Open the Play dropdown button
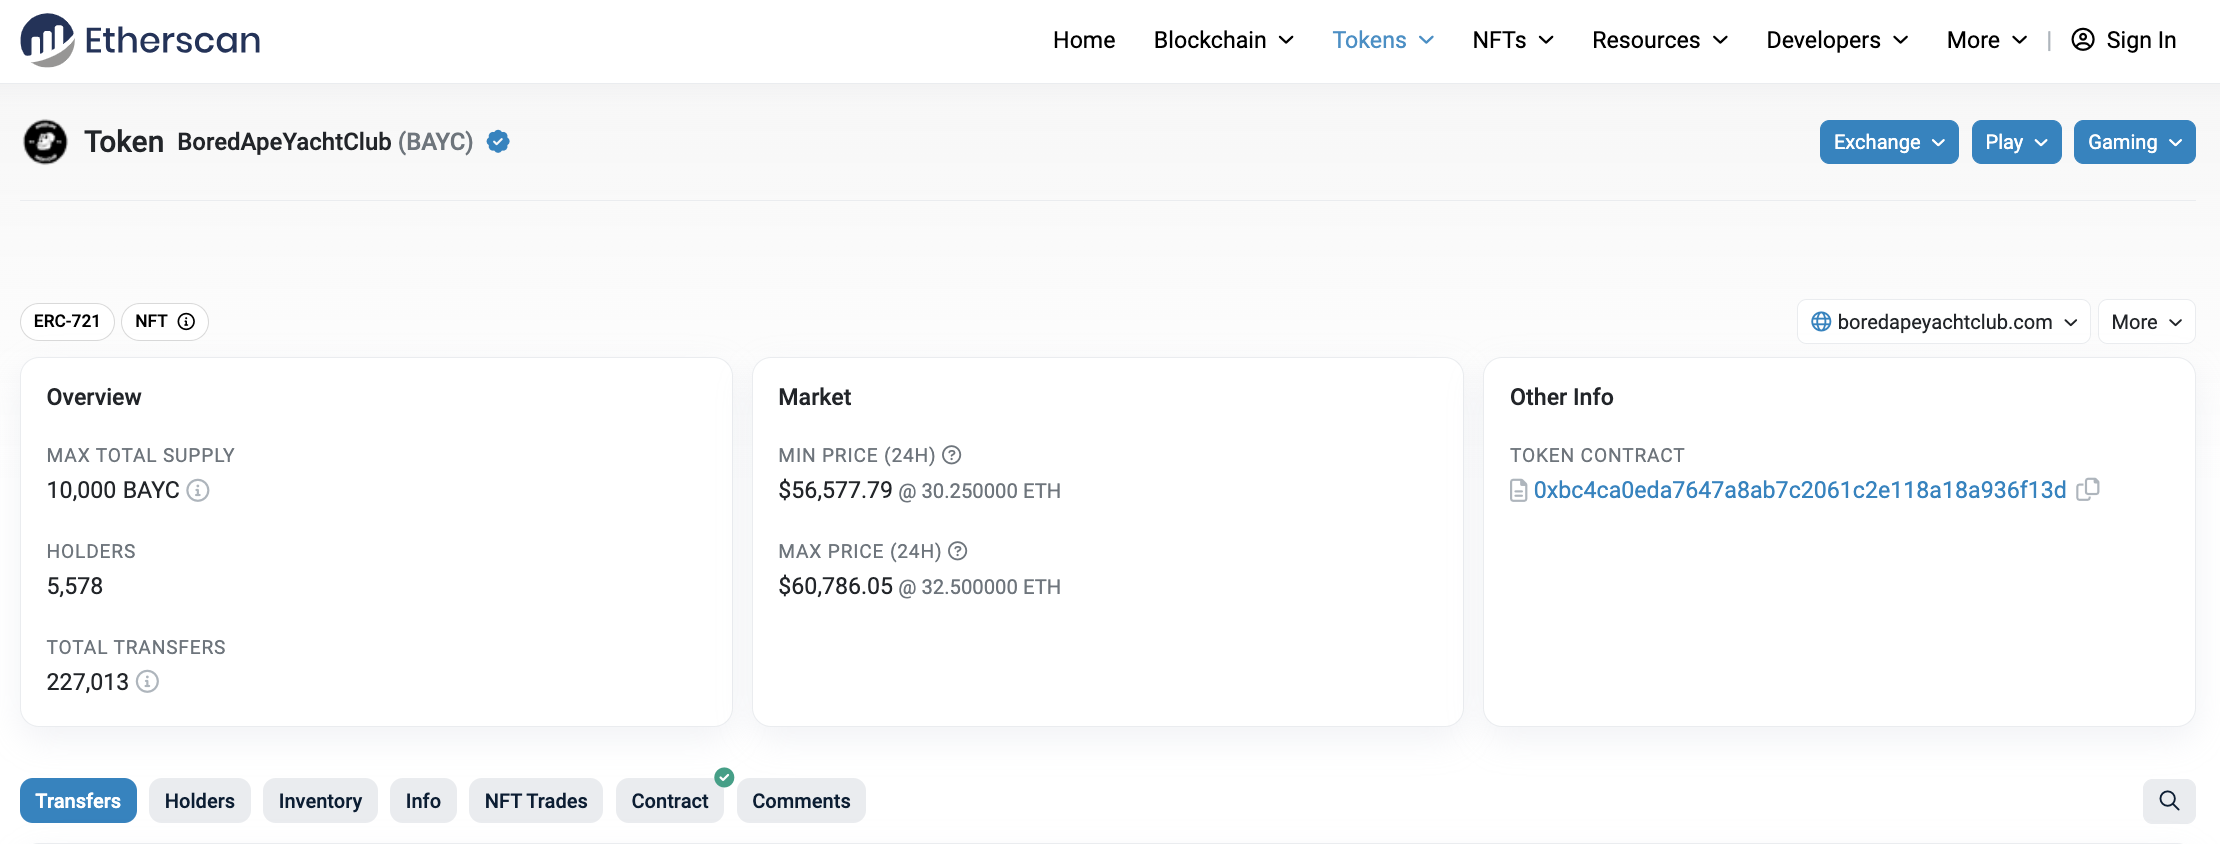Viewport: 2220px width, 844px height. (2016, 142)
